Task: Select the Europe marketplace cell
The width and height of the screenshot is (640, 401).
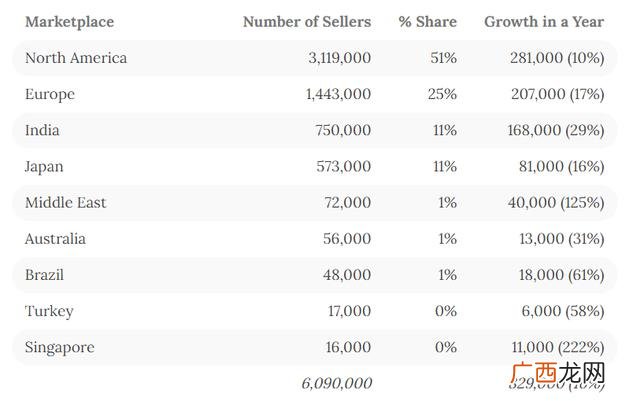Action: click(x=50, y=95)
